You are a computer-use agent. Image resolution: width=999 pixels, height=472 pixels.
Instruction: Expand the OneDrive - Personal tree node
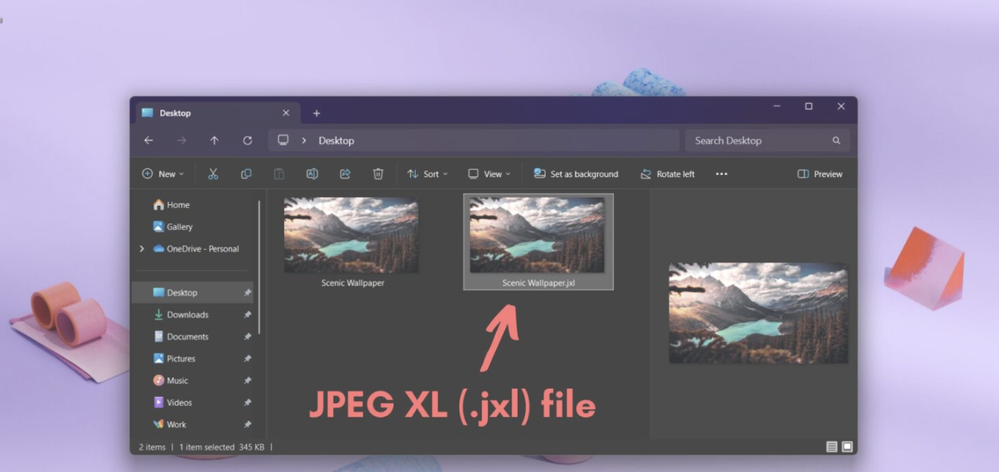pyautogui.click(x=141, y=249)
